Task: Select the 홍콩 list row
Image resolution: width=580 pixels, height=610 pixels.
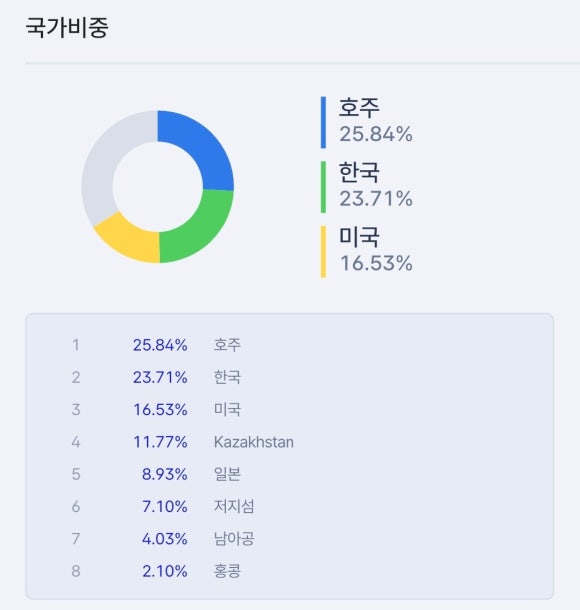Action: point(289,571)
